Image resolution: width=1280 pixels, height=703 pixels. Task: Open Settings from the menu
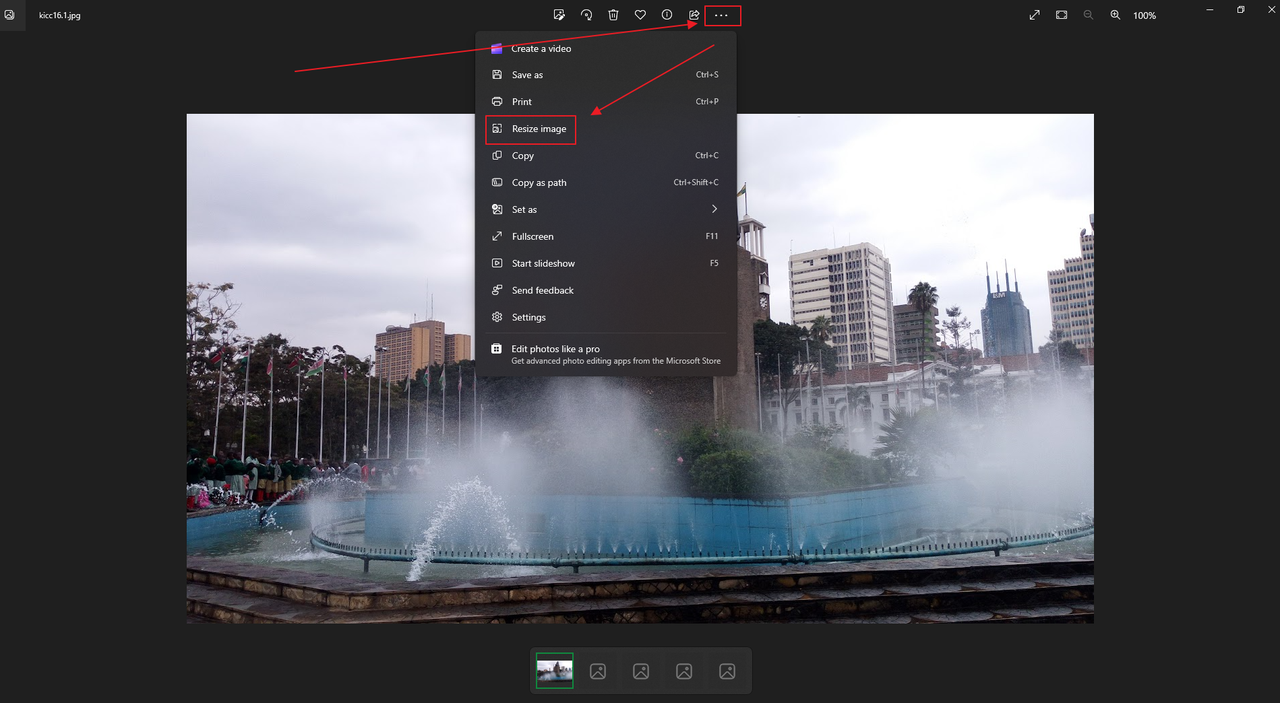click(x=606, y=318)
